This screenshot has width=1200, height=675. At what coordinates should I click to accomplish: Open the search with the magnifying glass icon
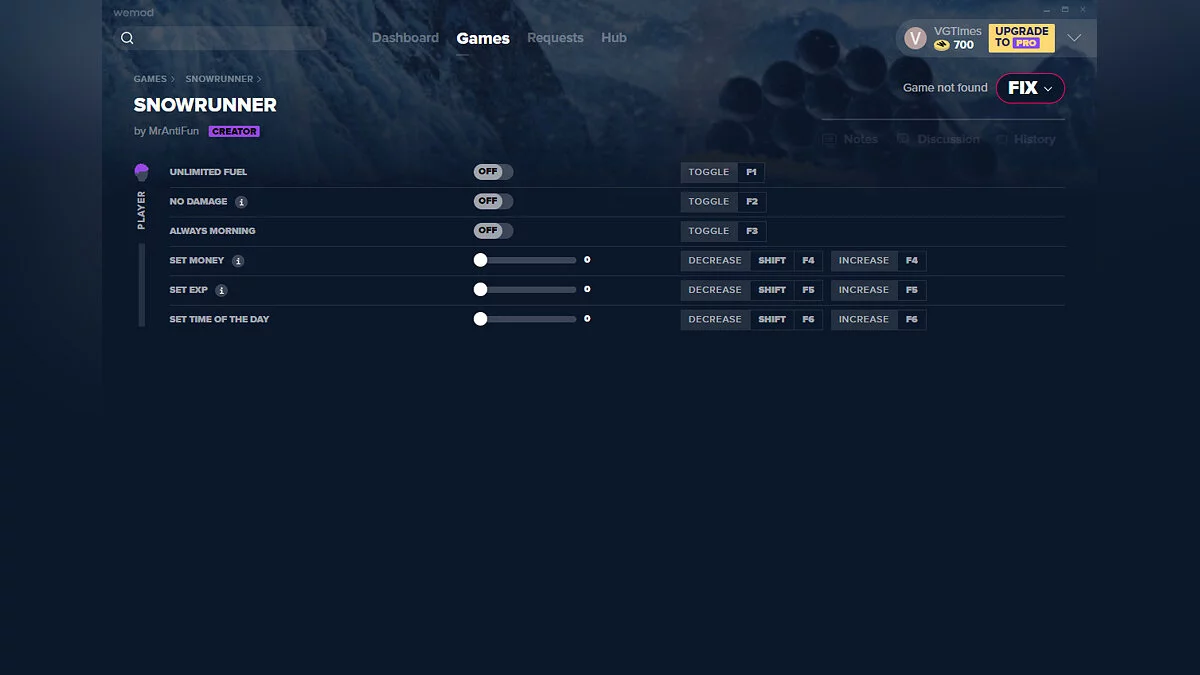(127, 37)
